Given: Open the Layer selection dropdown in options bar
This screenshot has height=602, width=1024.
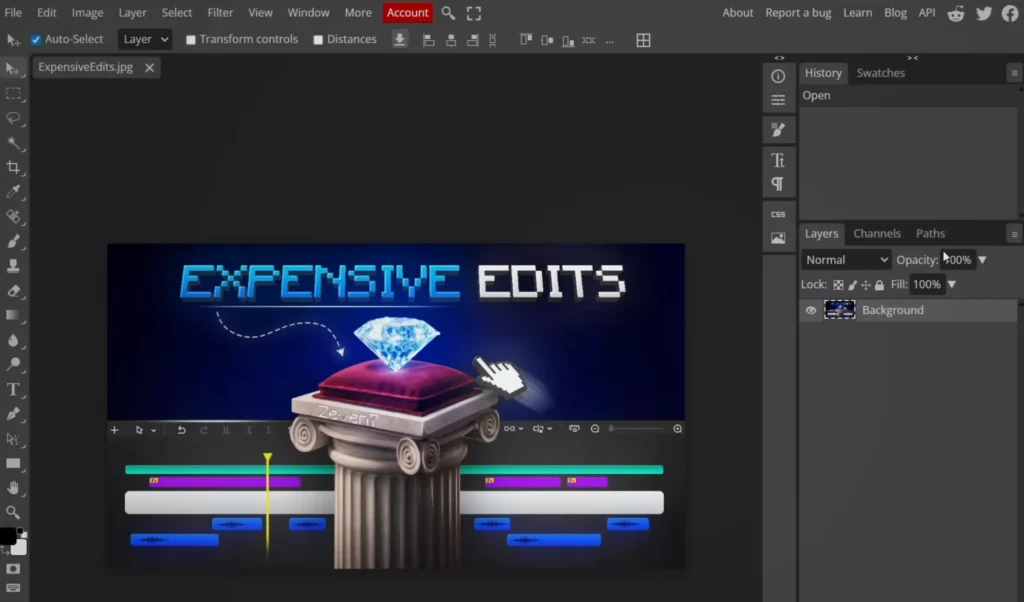Looking at the screenshot, I should (144, 39).
